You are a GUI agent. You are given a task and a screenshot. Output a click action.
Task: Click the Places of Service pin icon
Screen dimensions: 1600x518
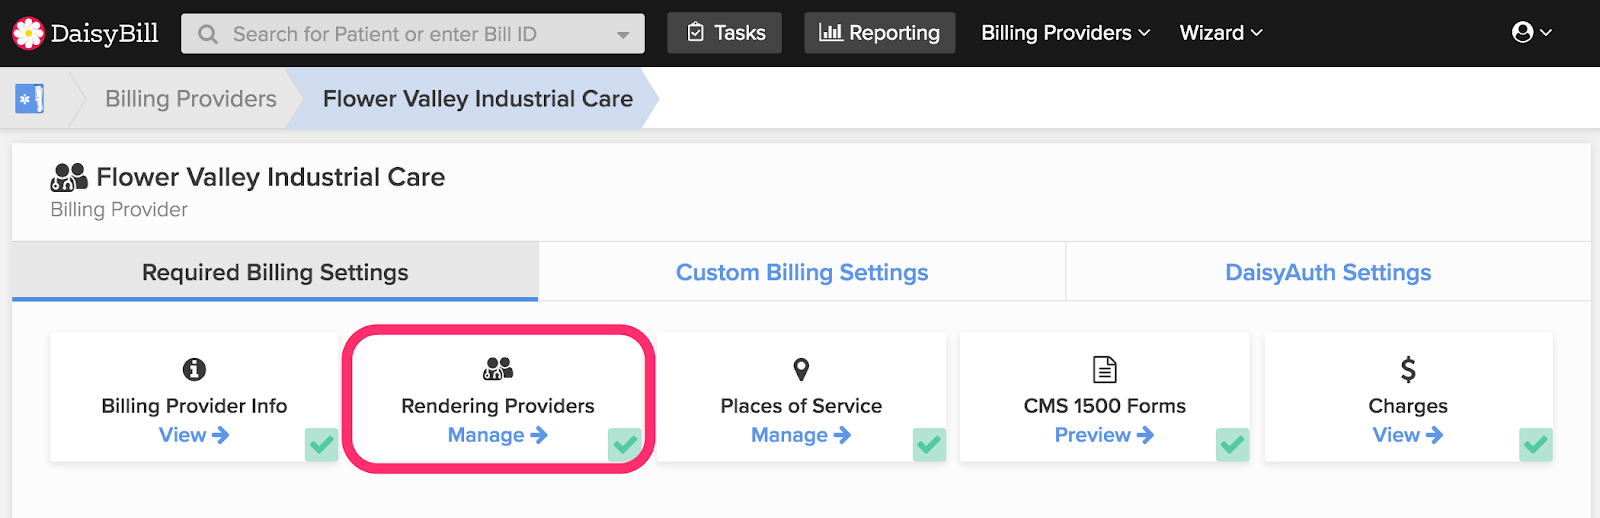click(801, 370)
